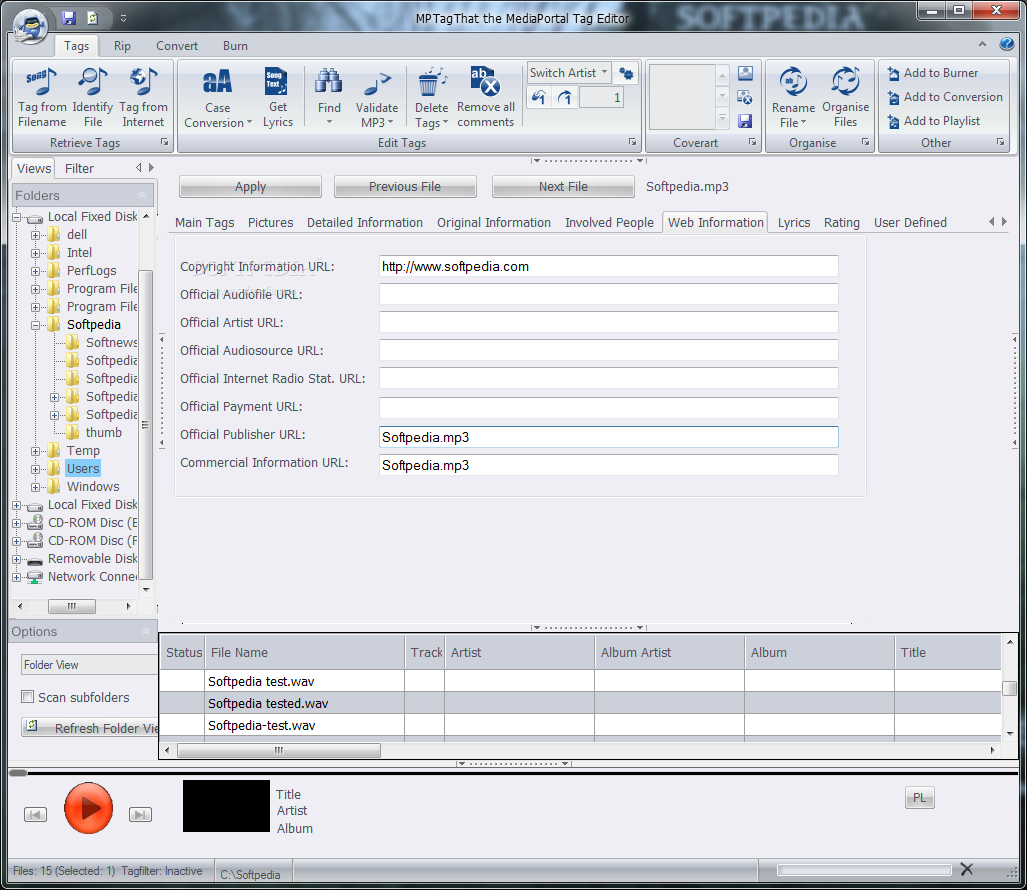Screen dimensions: 1027x890
Task: Click the file grid horizontal scrollbar
Action: (278, 750)
